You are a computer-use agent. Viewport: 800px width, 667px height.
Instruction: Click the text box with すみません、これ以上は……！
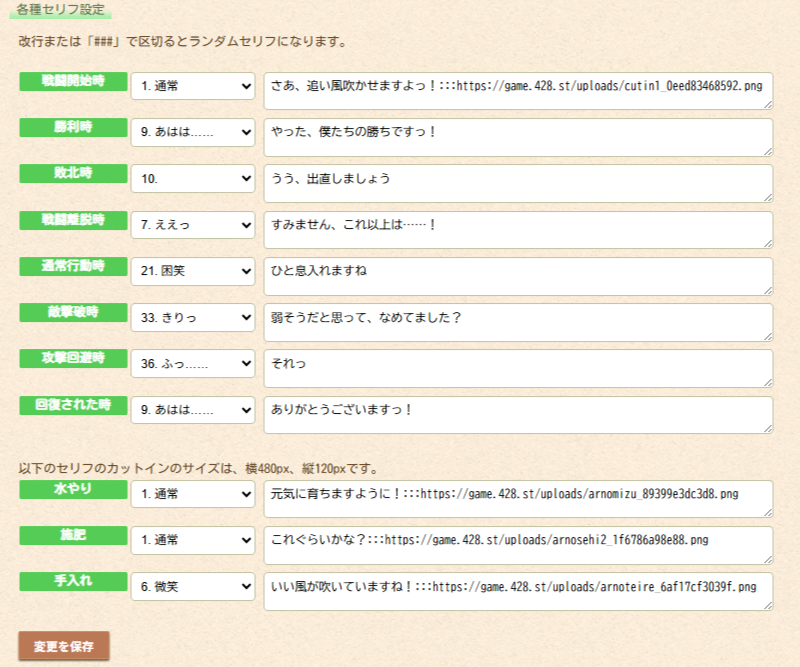coord(517,229)
